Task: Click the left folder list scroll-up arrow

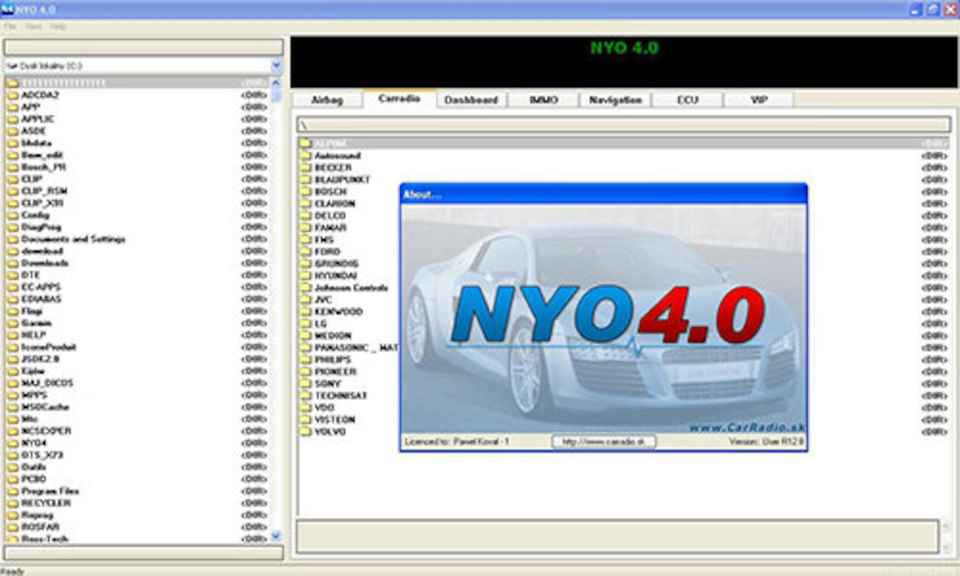Action: point(276,83)
